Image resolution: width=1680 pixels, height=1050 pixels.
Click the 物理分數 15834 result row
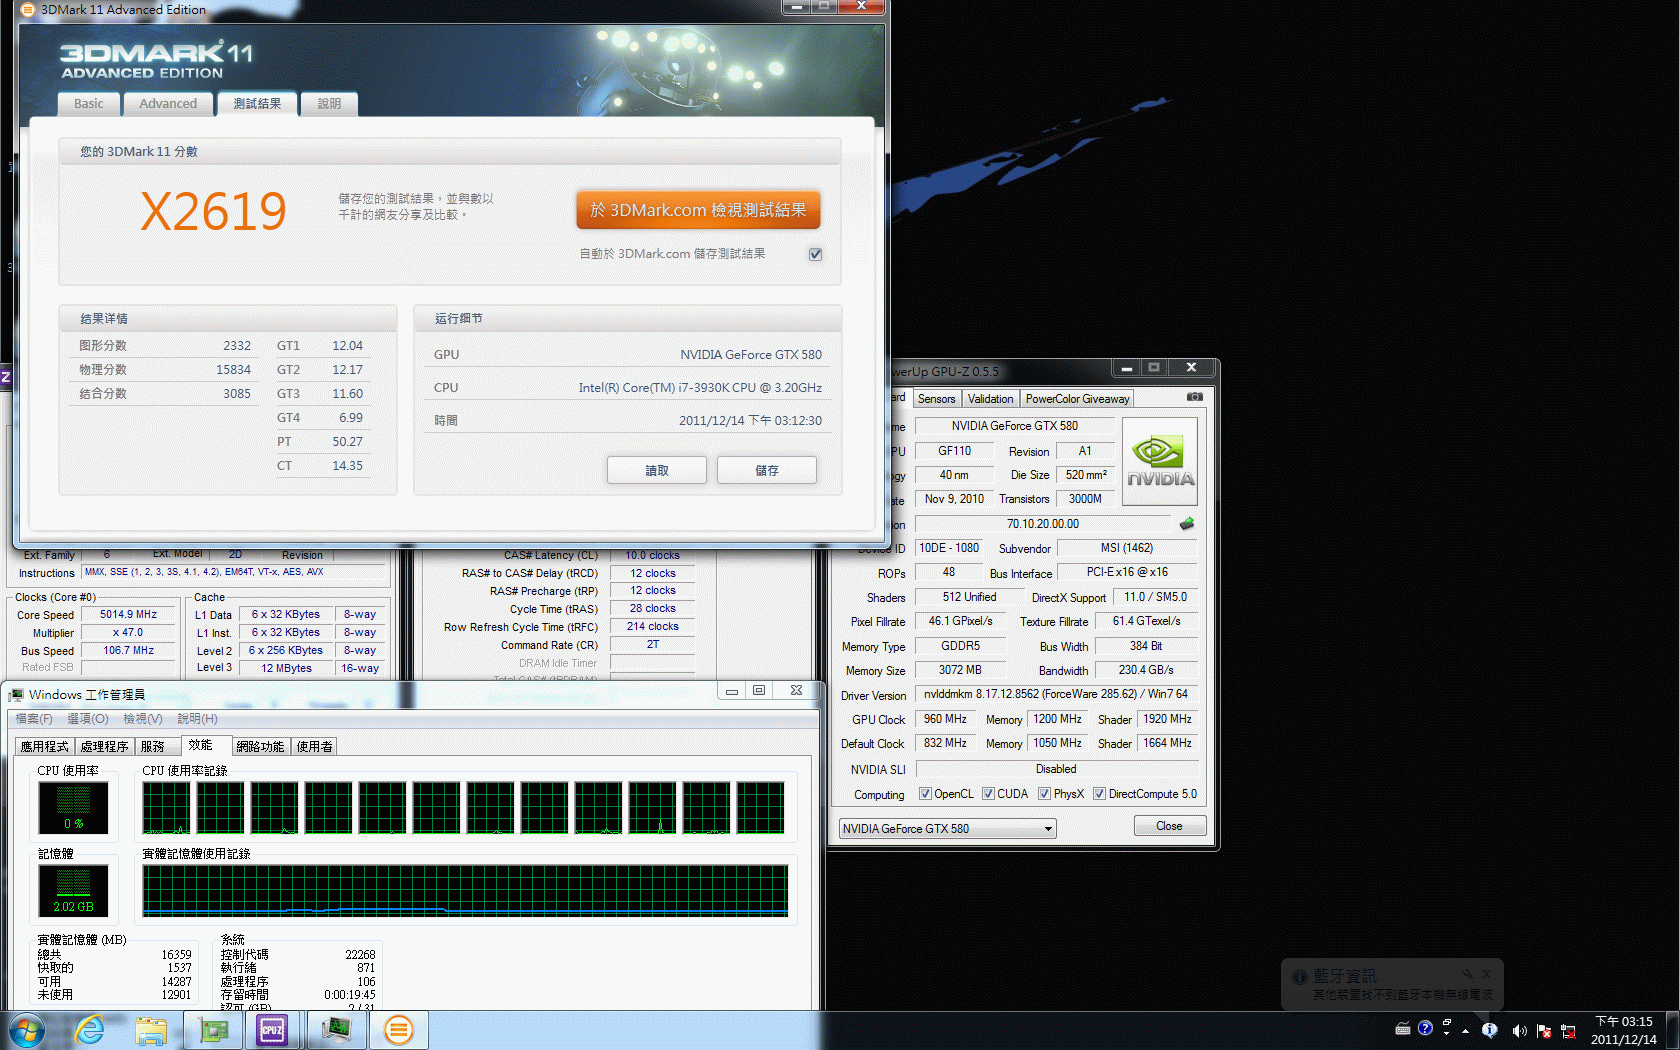[x=165, y=370]
